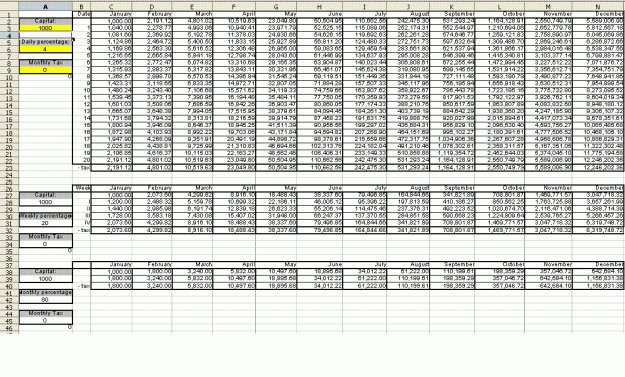The width and height of the screenshot is (625, 377).
Task: Click the March cell 5,832.00 in row 40
Action: [x=192, y=286]
